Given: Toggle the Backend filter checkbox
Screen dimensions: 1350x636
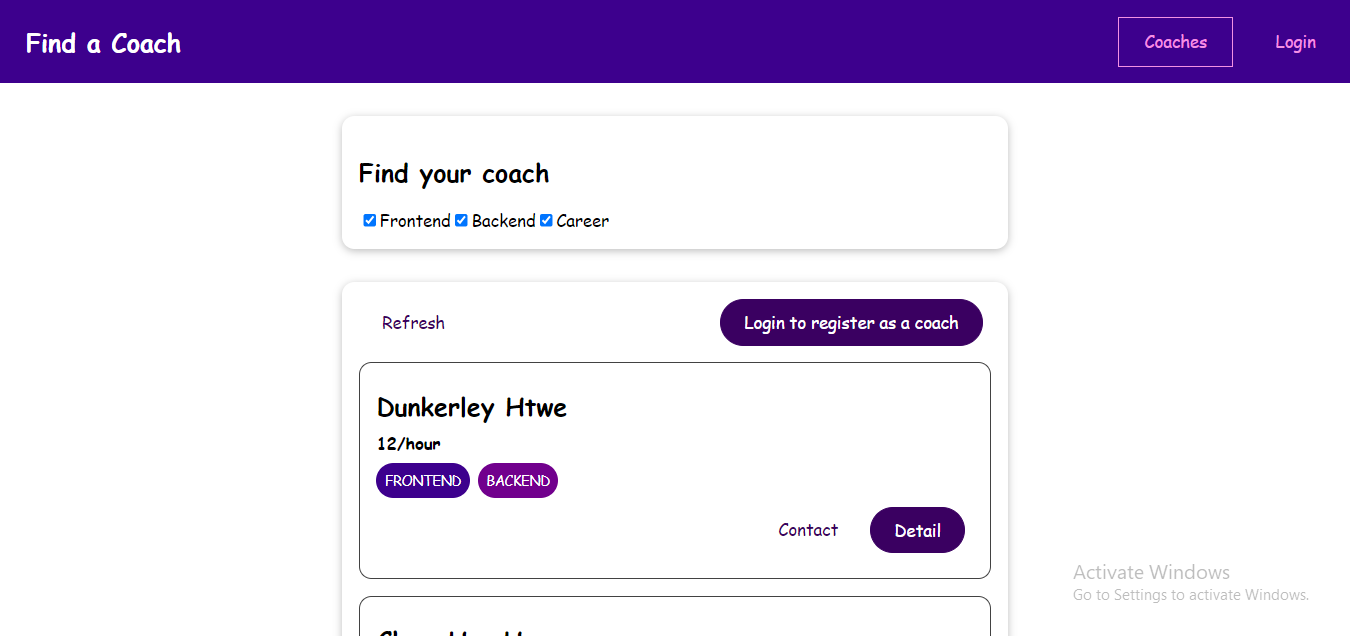Looking at the screenshot, I should (x=461, y=220).
